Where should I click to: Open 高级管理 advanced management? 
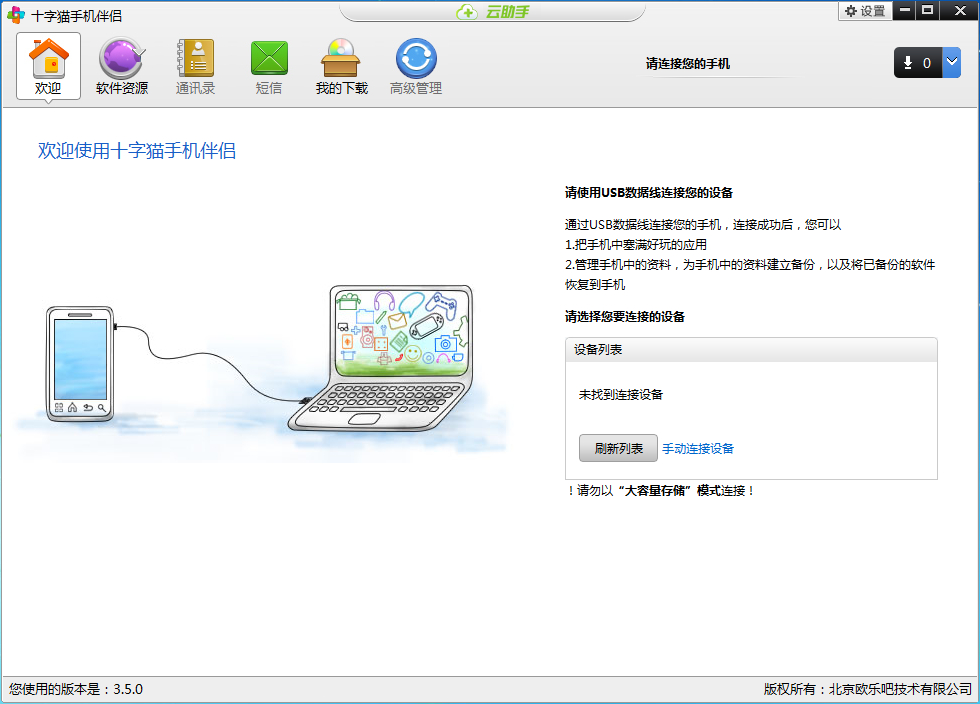(x=416, y=66)
